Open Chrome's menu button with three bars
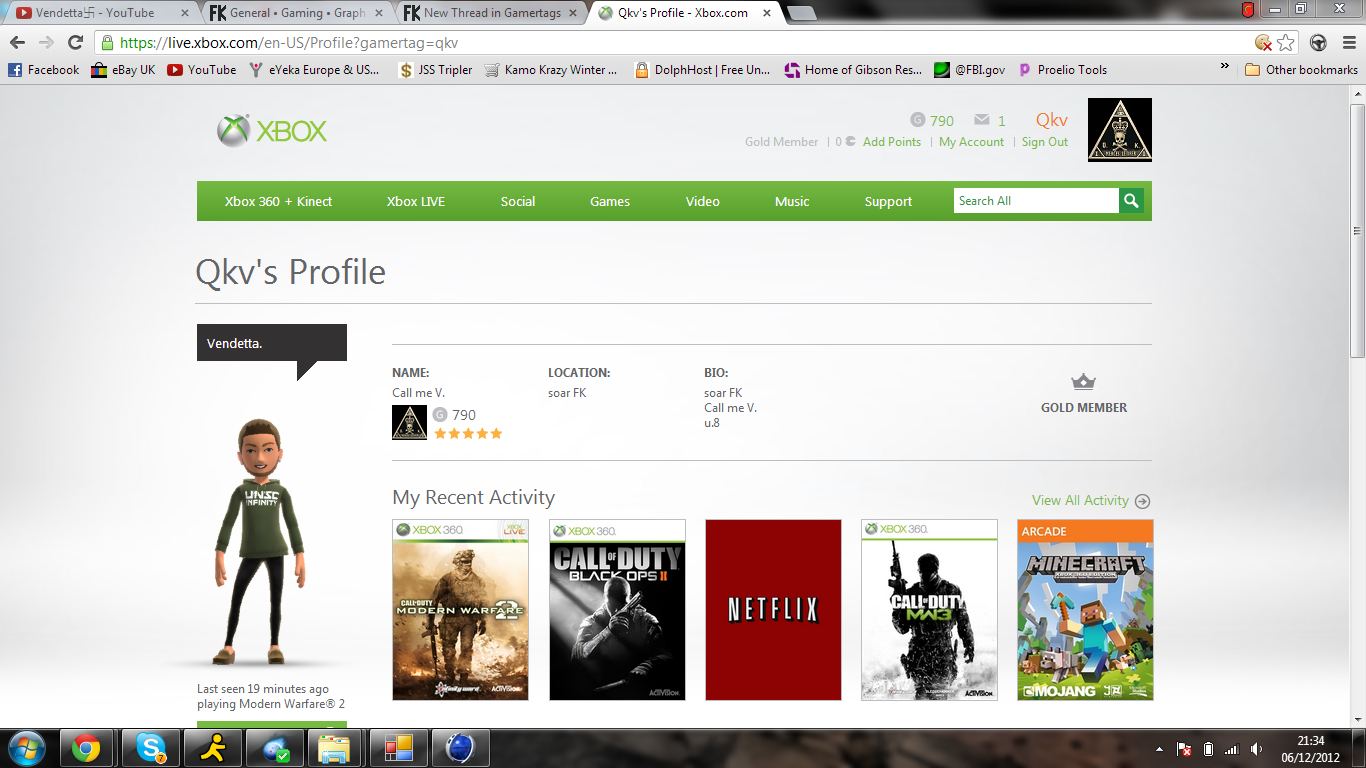 1347,43
